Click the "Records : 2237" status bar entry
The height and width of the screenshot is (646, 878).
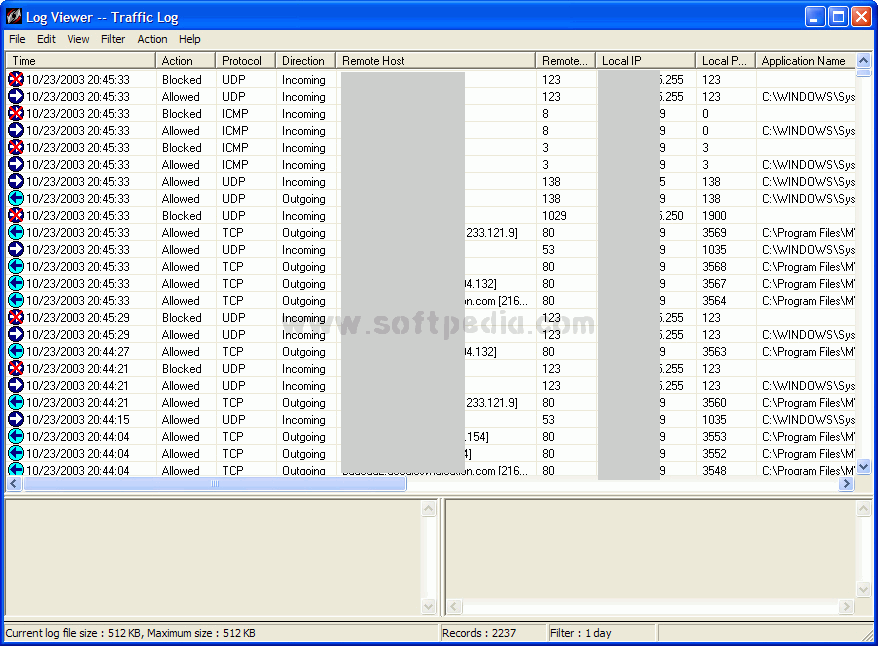479,633
